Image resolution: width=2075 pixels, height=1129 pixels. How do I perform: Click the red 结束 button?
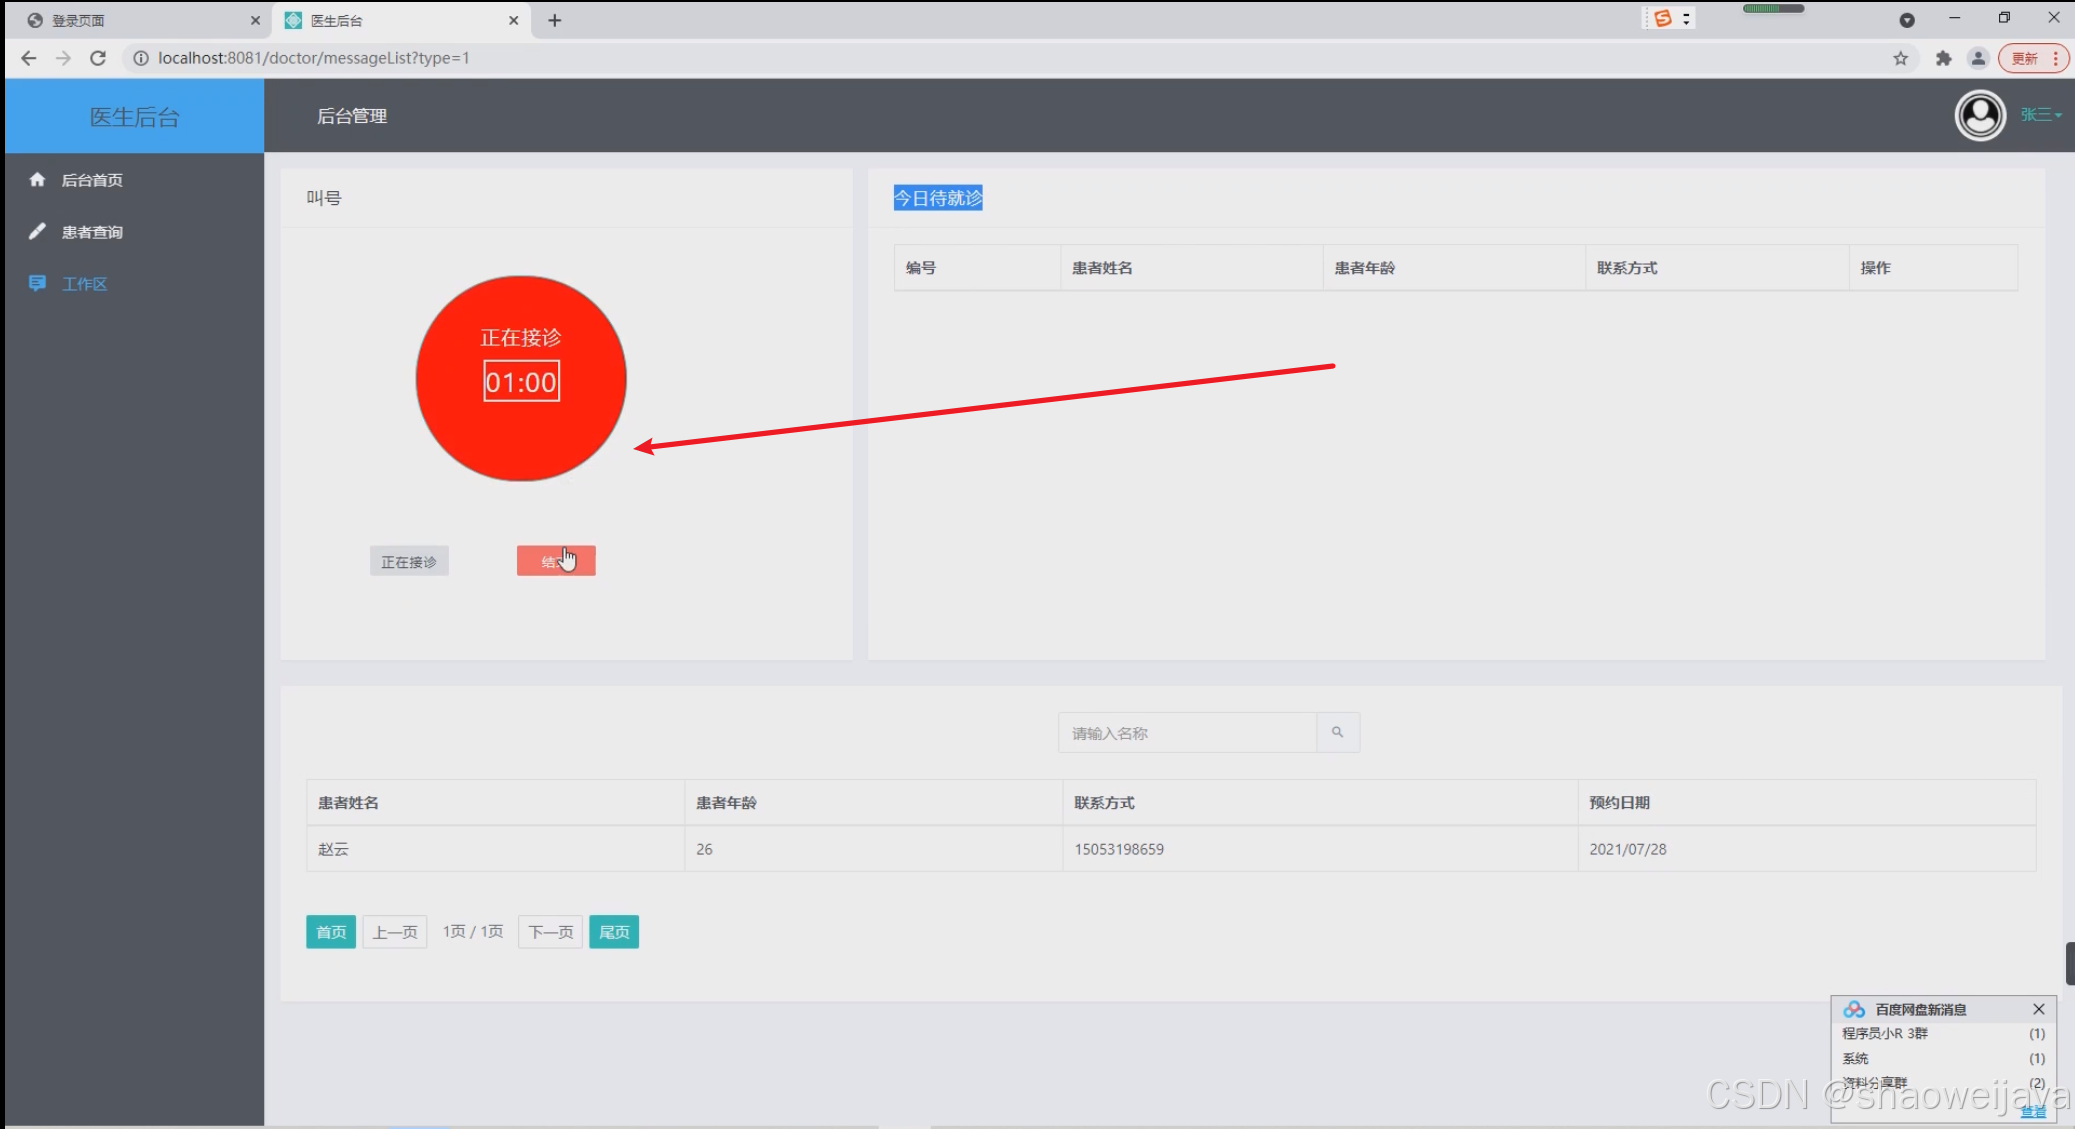(556, 561)
